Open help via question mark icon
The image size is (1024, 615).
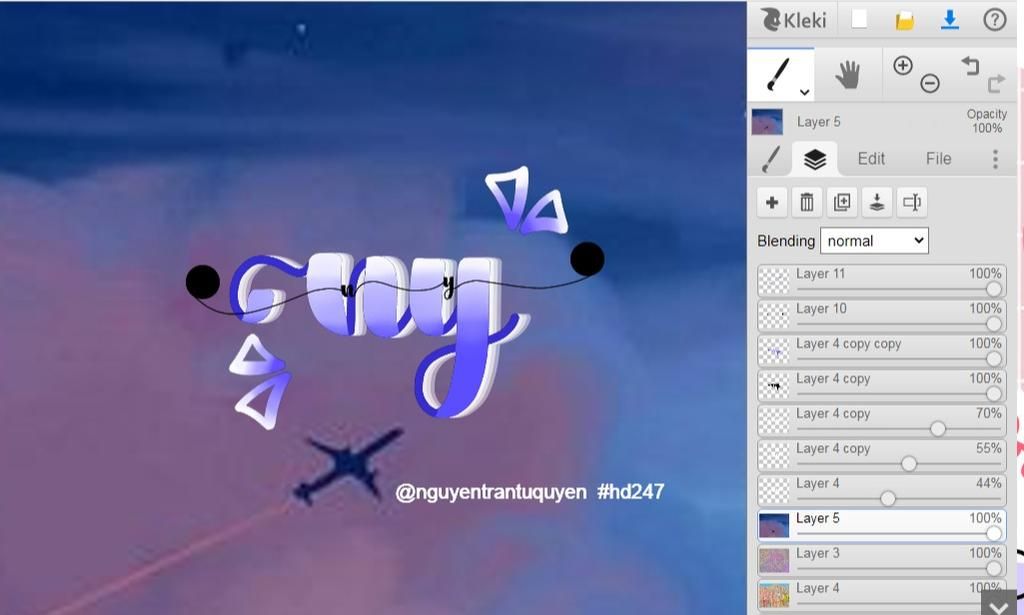995,20
